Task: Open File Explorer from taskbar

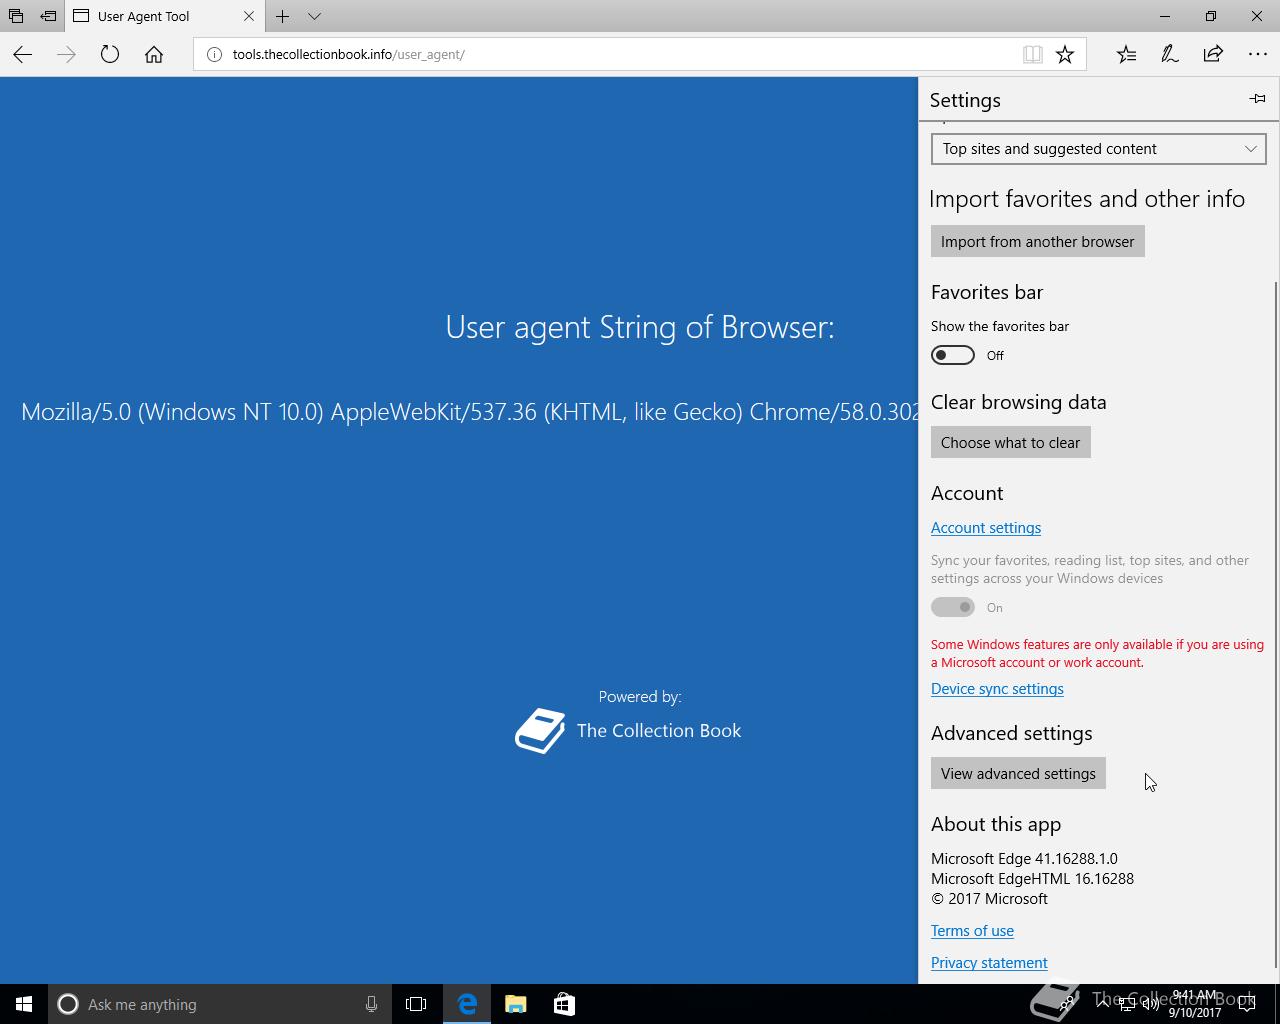Action: pos(515,1004)
